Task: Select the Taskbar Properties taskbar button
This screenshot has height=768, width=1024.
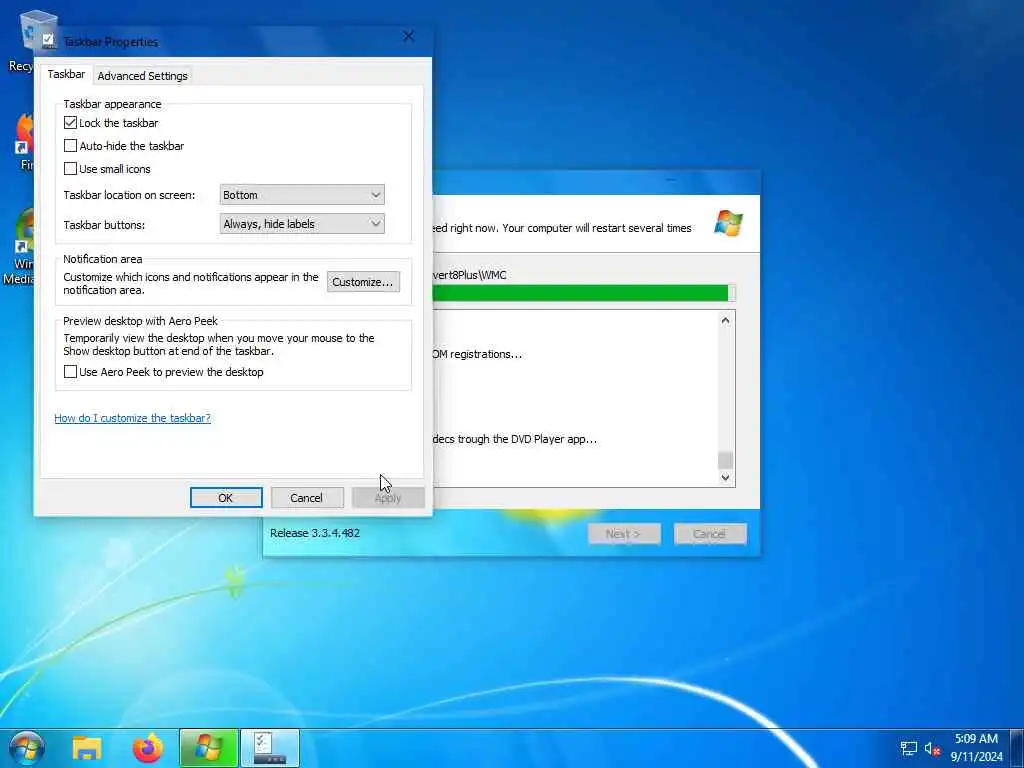Action: click(270, 748)
